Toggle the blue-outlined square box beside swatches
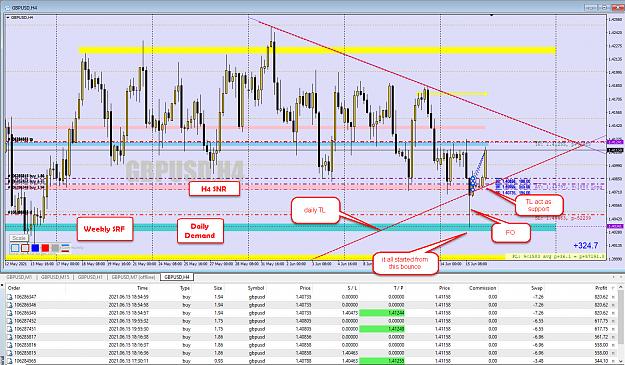 pos(15,248)
